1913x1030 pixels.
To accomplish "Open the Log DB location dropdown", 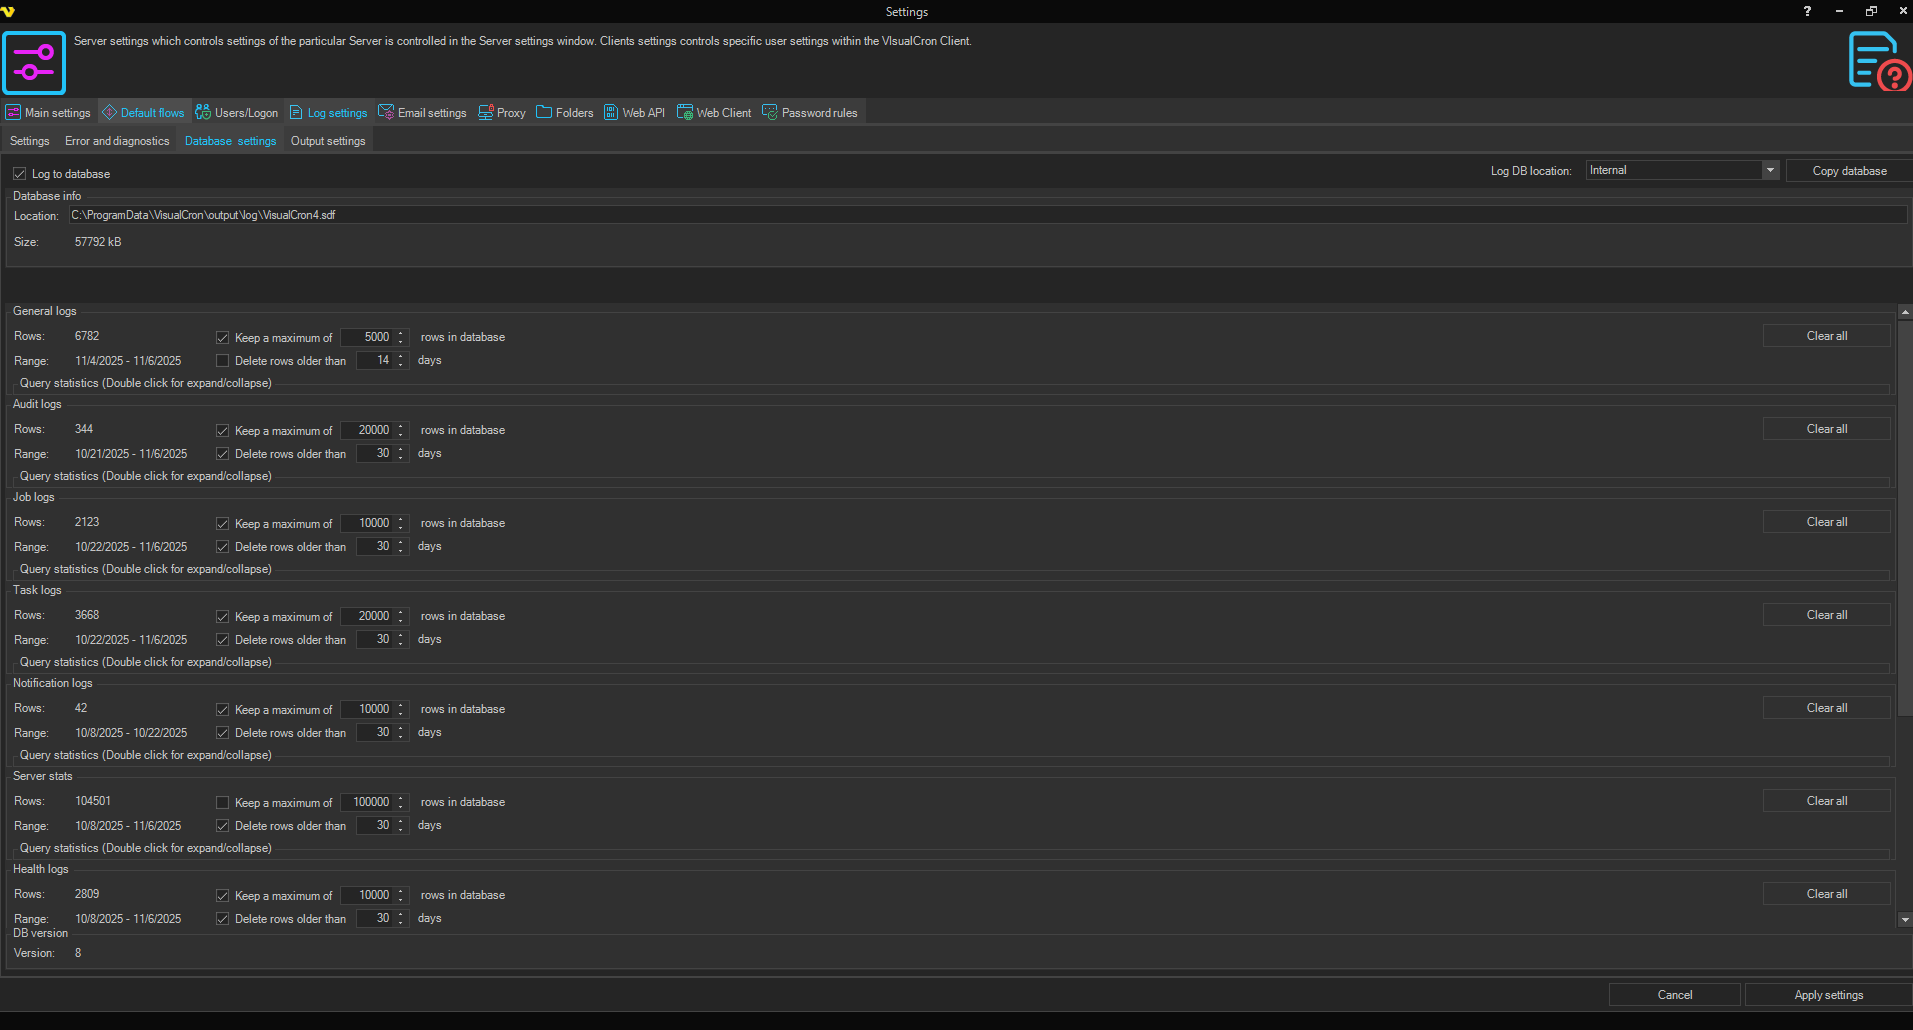I will point(1770,170).
